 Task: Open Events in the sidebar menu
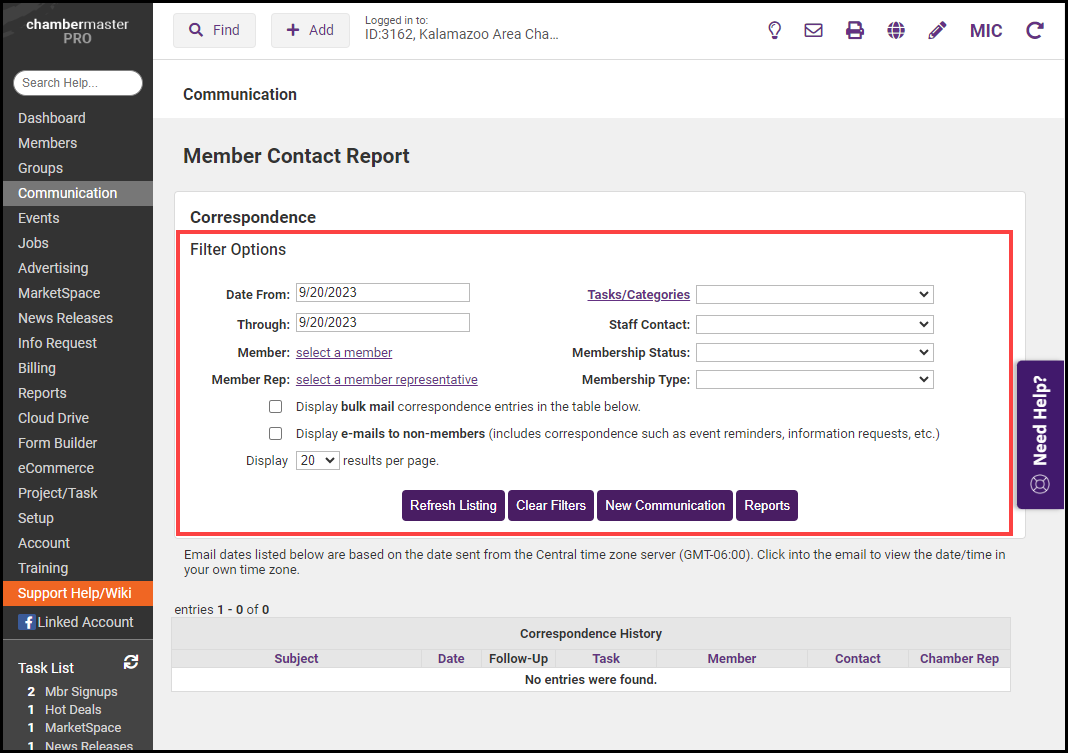point(39,218)
